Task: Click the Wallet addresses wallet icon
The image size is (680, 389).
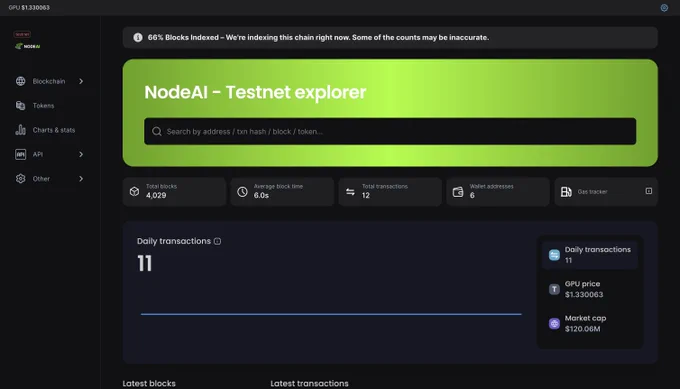Action: (458, 191)
